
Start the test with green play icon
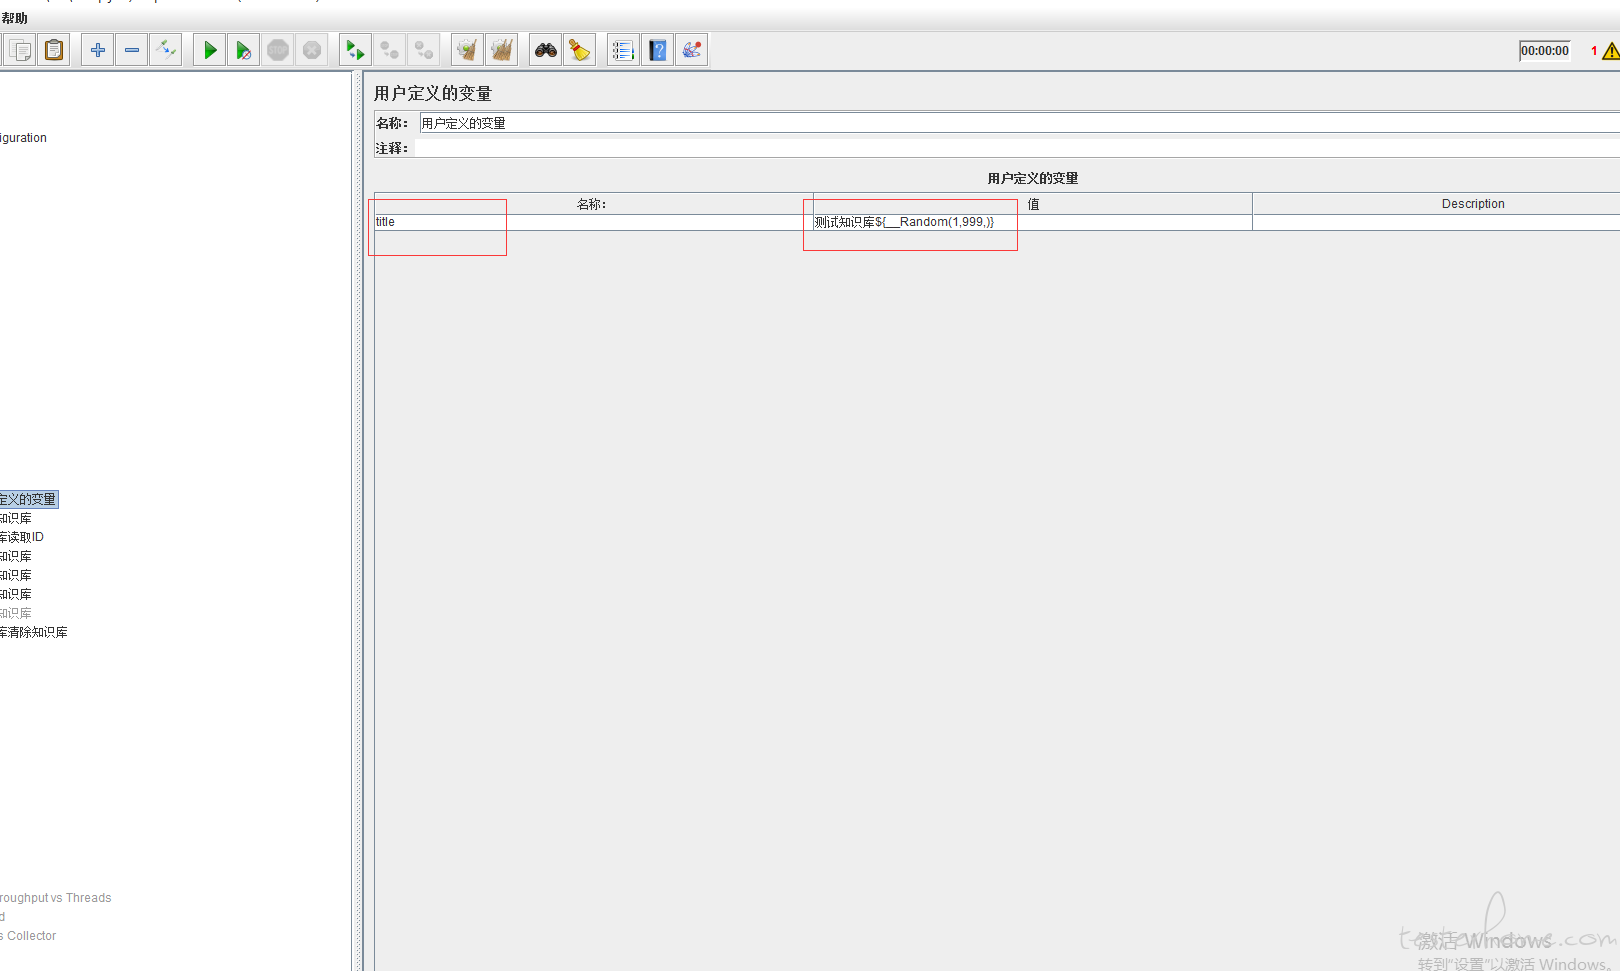[210, 50]
